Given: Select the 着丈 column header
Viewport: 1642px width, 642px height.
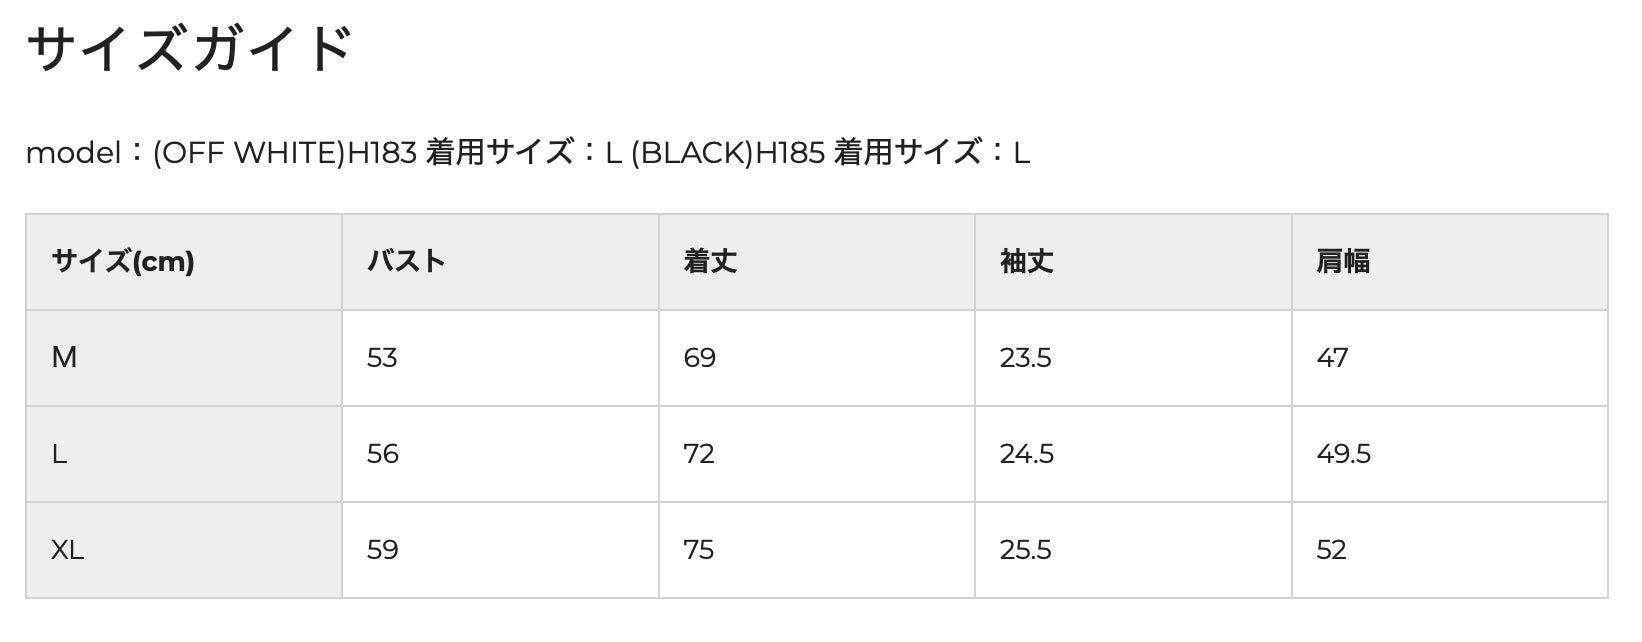Looking at the screenshot, I should click(710, 262).
